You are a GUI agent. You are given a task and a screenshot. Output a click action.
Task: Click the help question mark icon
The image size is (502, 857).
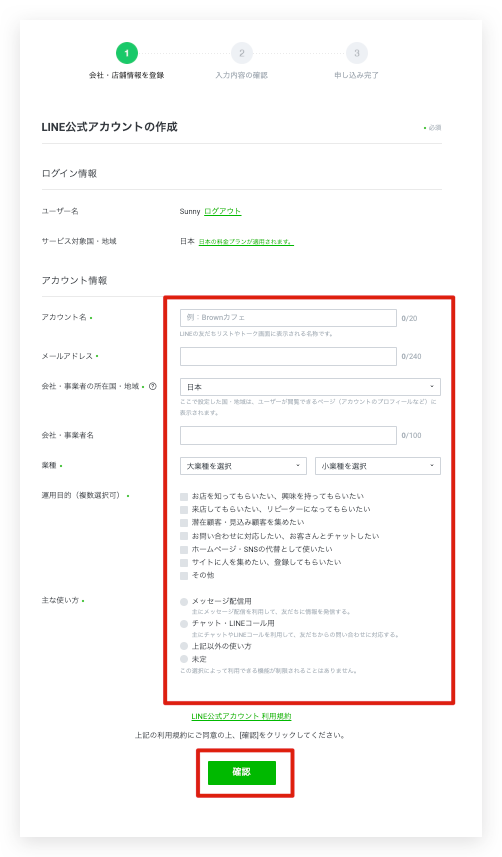(x=153, y=386)
